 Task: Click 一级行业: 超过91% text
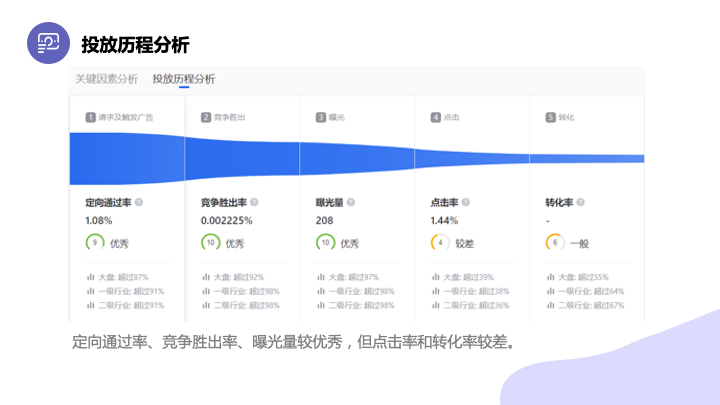pyautogui.click(x=131, y=291)
